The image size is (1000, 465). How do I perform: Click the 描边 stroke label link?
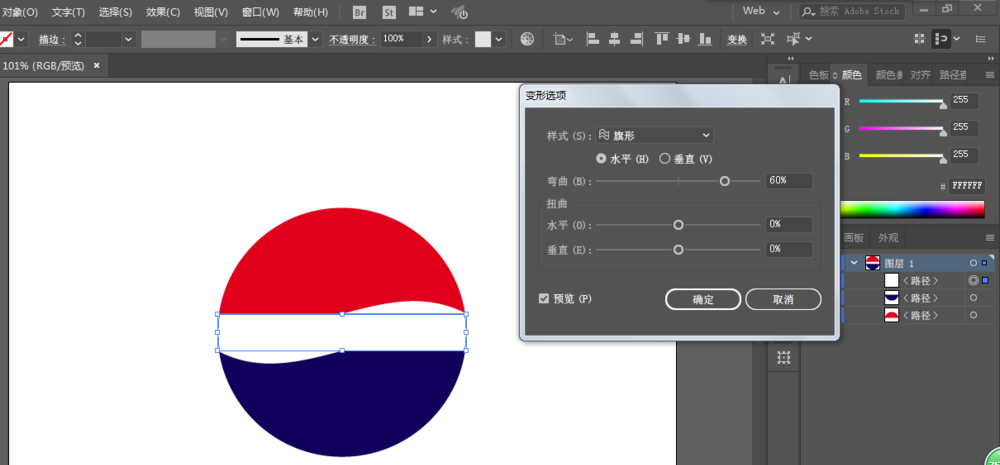click(x=52, y=40)
